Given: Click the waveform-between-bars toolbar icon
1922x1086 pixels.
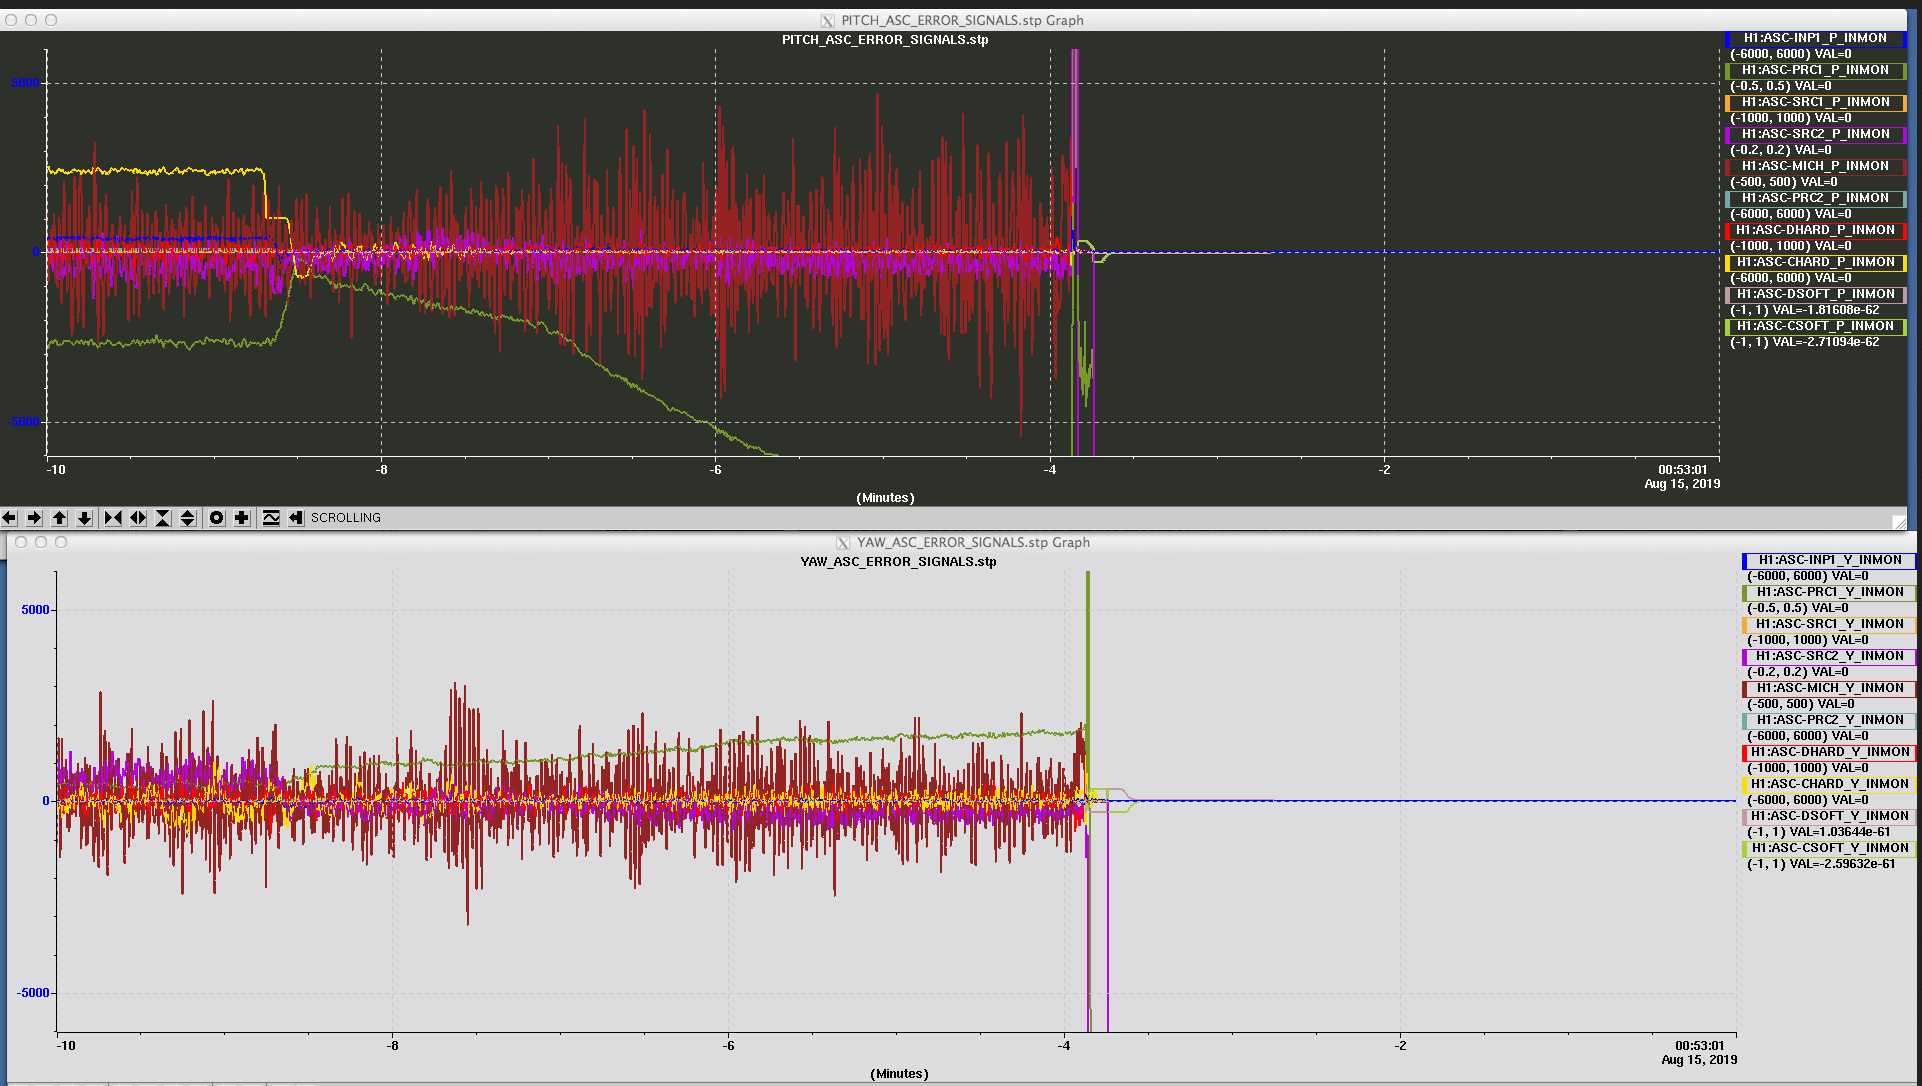Looking at the screenshot, I should pos(271,518).
